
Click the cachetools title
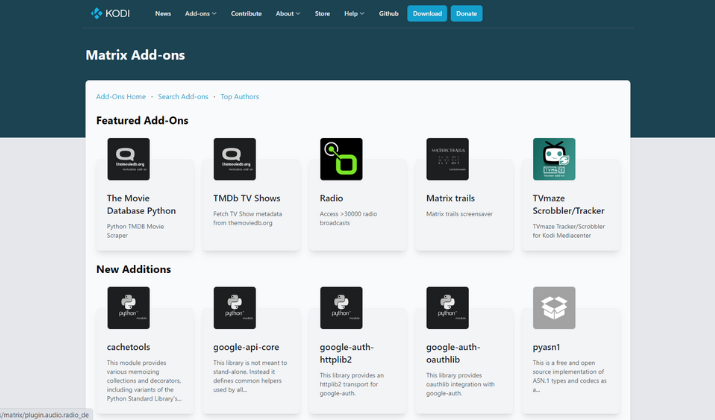[x=129, y=347]
